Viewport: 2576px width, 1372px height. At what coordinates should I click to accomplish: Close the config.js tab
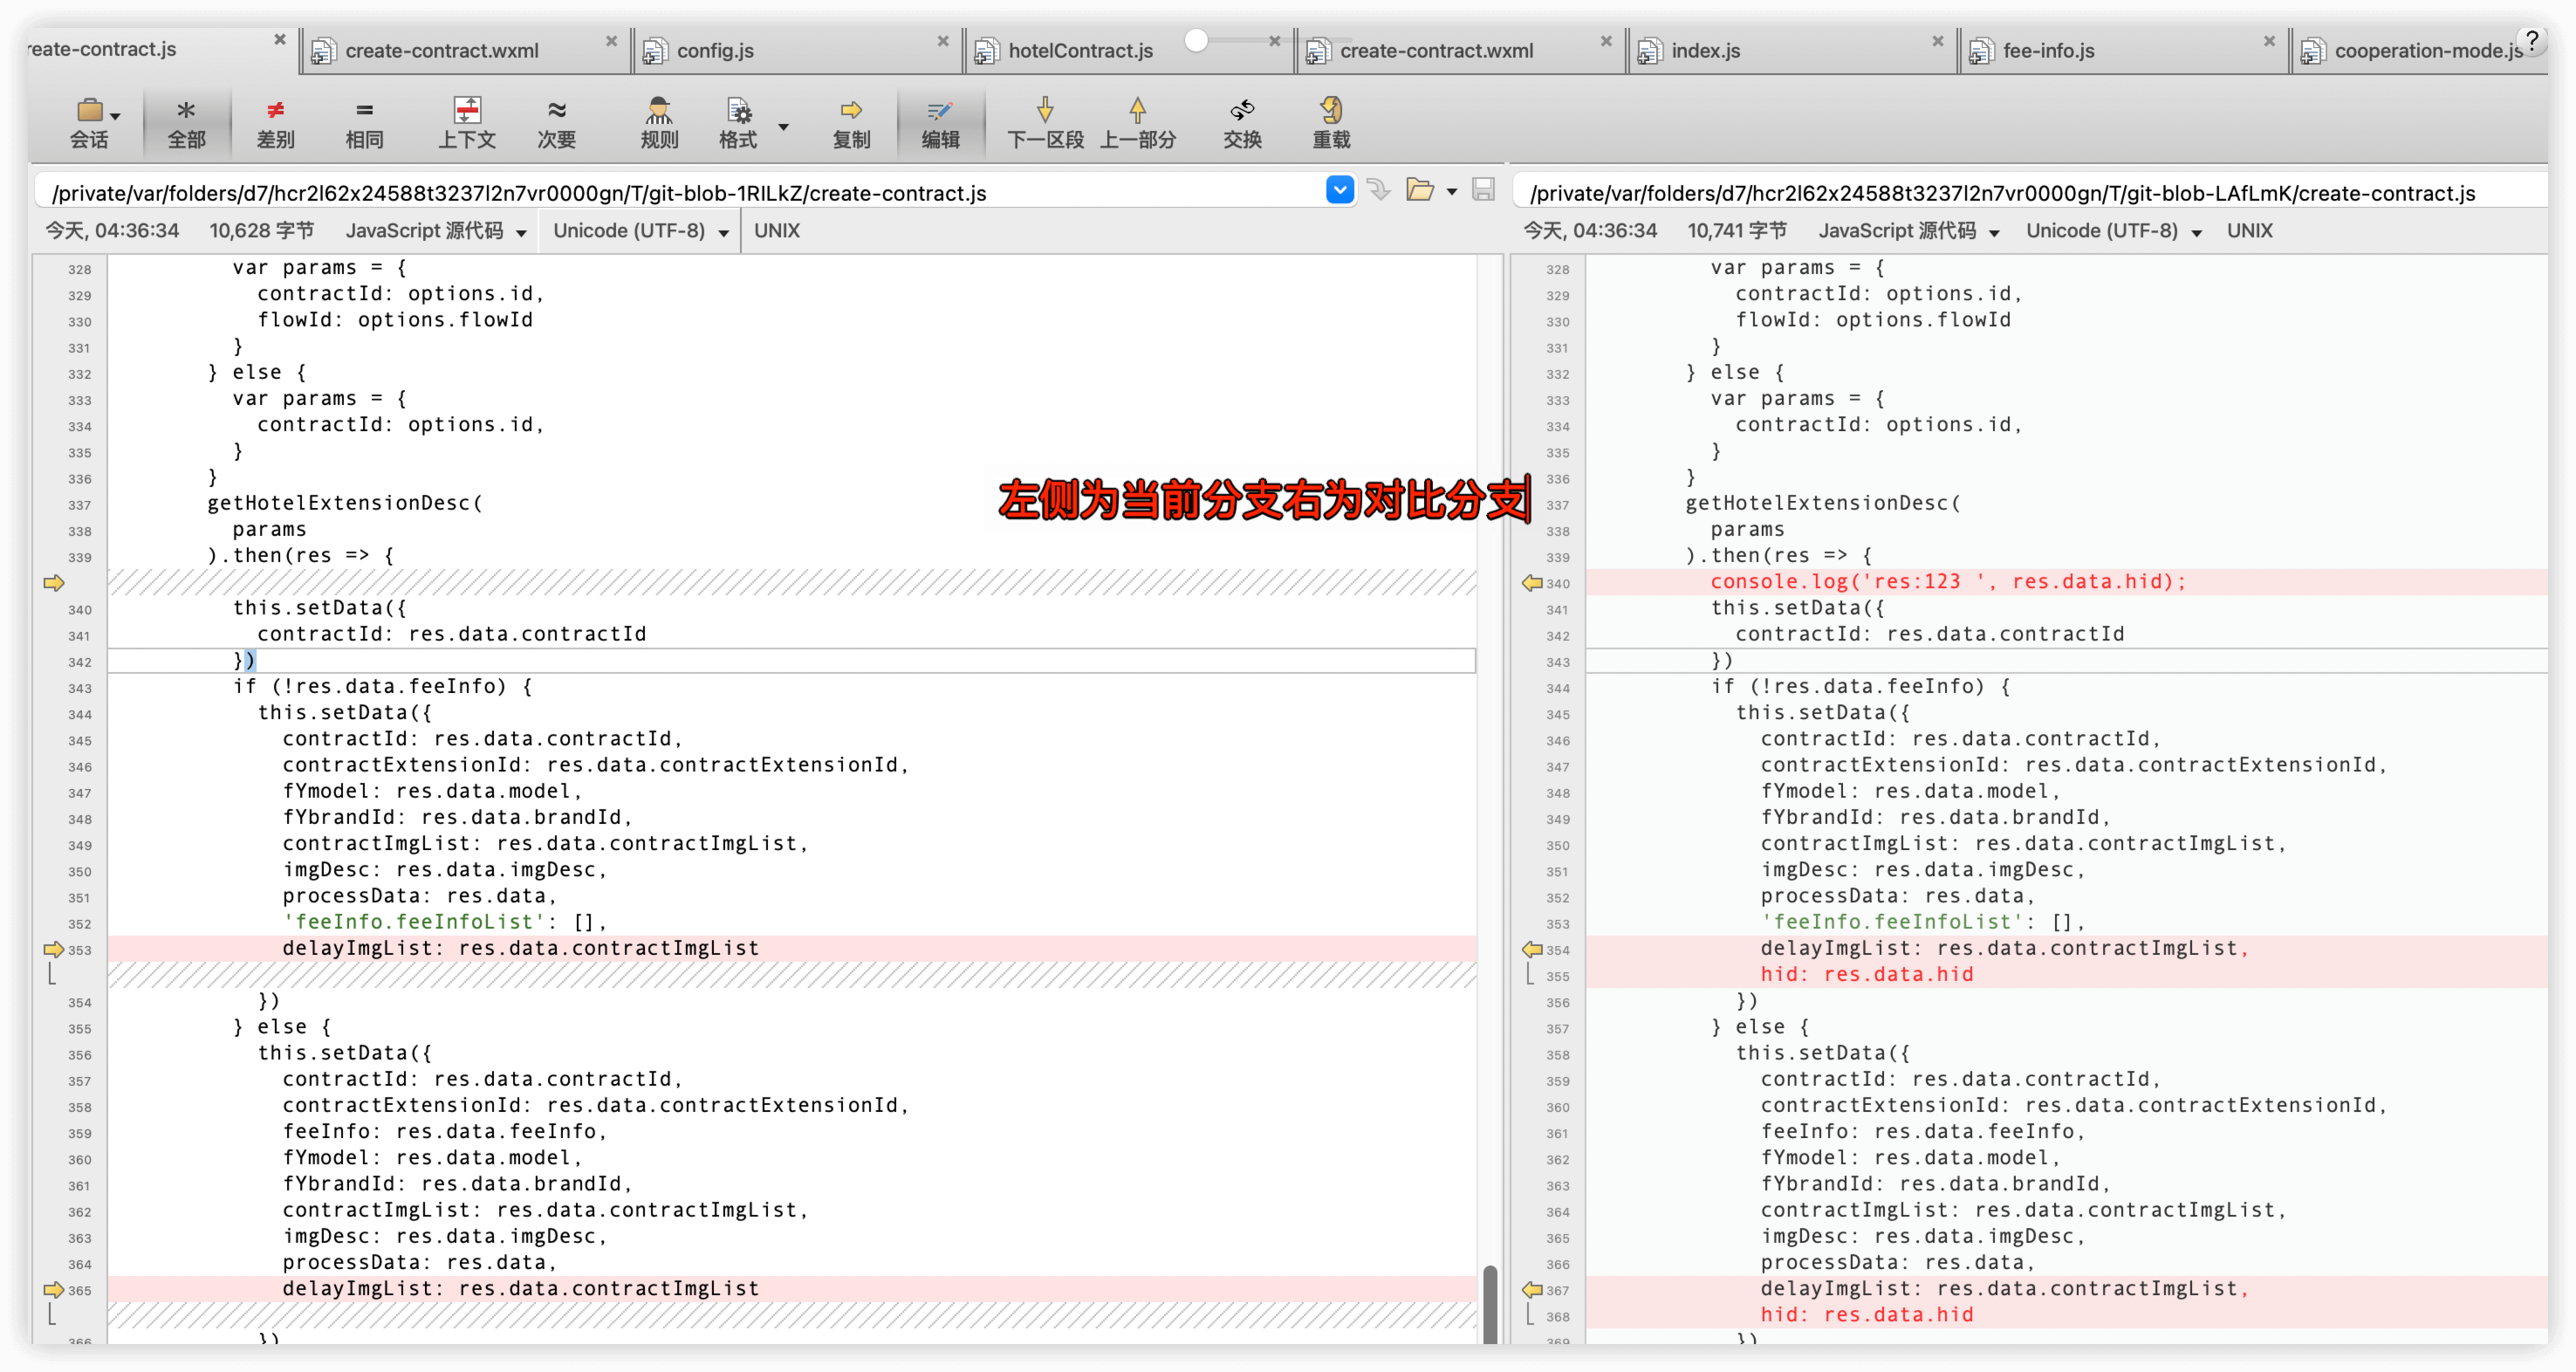[x=942, y=41]
